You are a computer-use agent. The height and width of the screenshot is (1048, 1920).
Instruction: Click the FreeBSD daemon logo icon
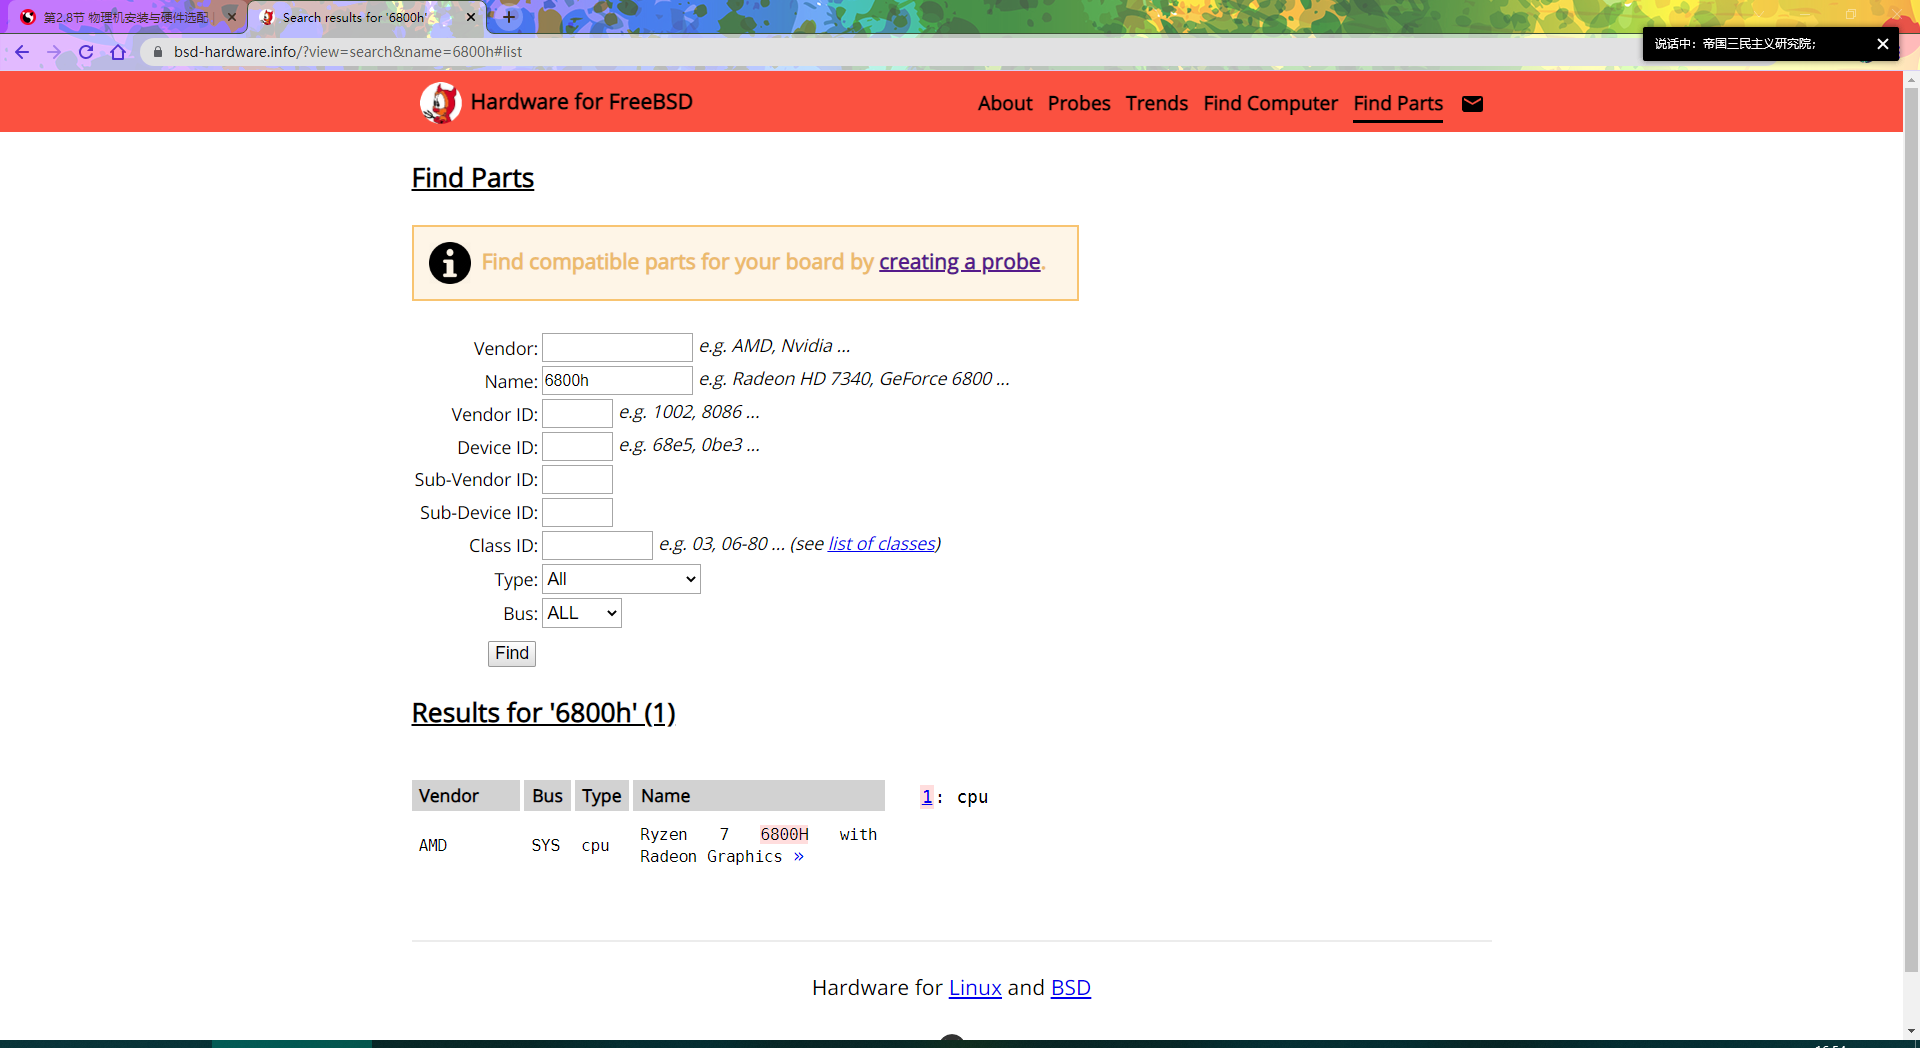pos(440,102)
